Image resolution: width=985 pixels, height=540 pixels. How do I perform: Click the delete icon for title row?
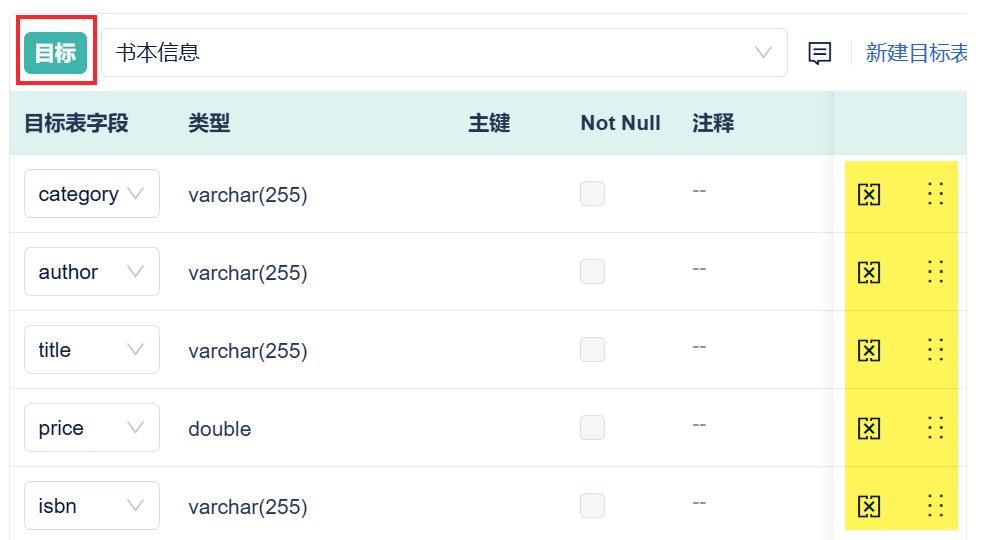(x=869, y=350)
